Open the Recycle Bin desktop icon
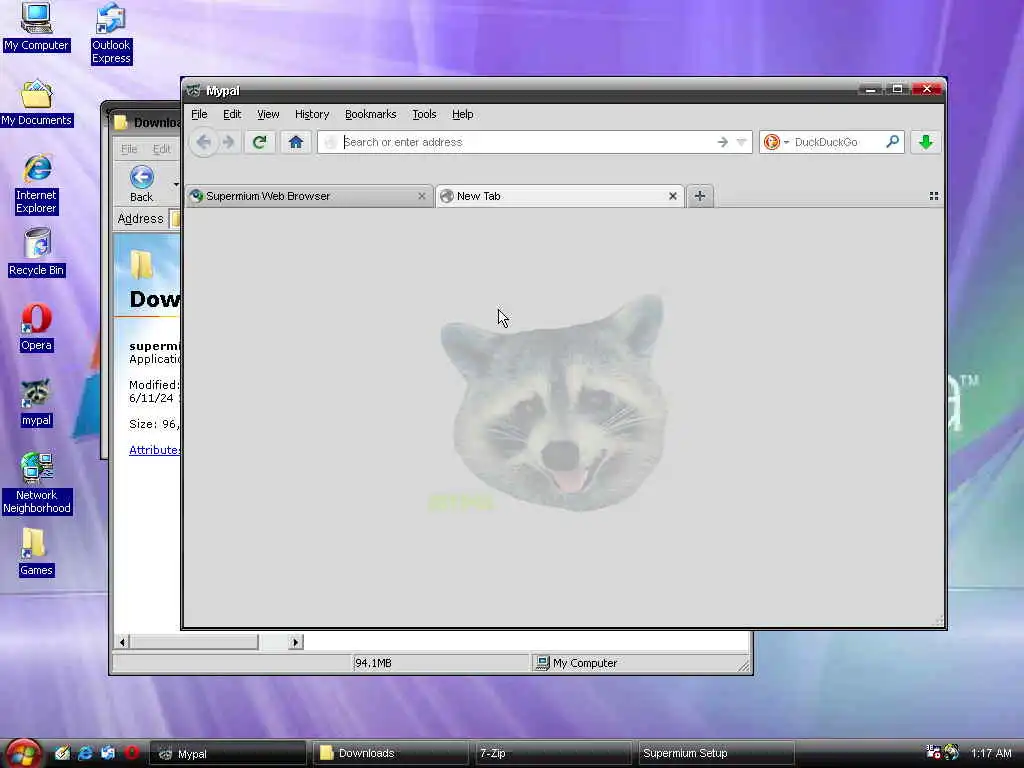Screen dimensions: 1024x768 37,253
